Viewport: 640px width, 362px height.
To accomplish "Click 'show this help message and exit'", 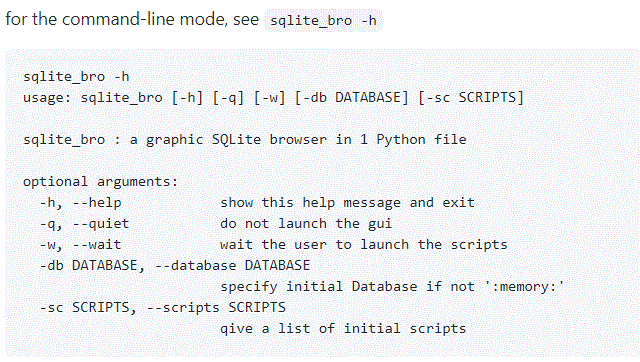I will [x=347, y=202].
